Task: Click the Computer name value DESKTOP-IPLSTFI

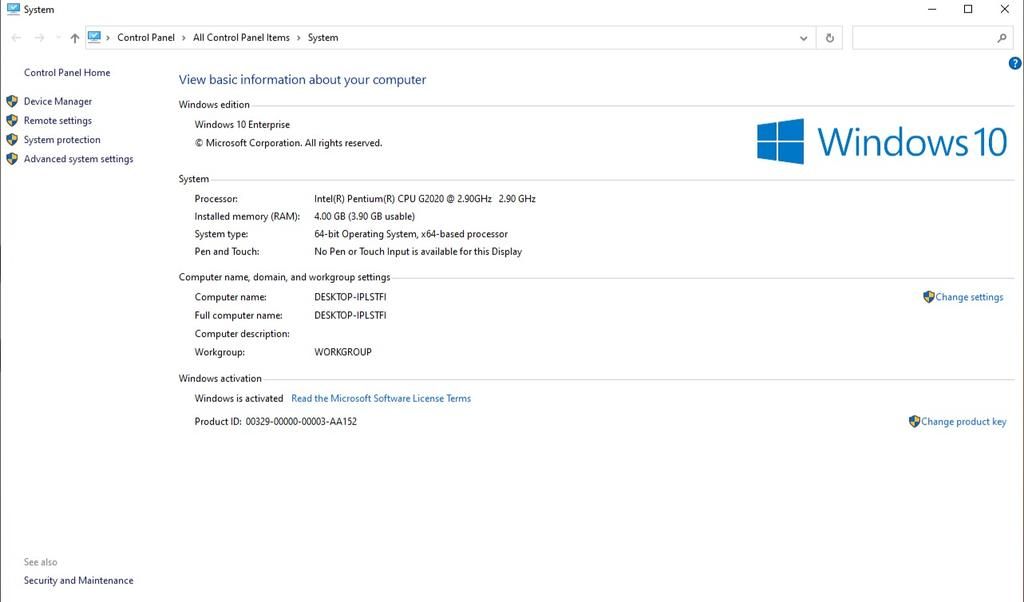Action: [350, 296]
